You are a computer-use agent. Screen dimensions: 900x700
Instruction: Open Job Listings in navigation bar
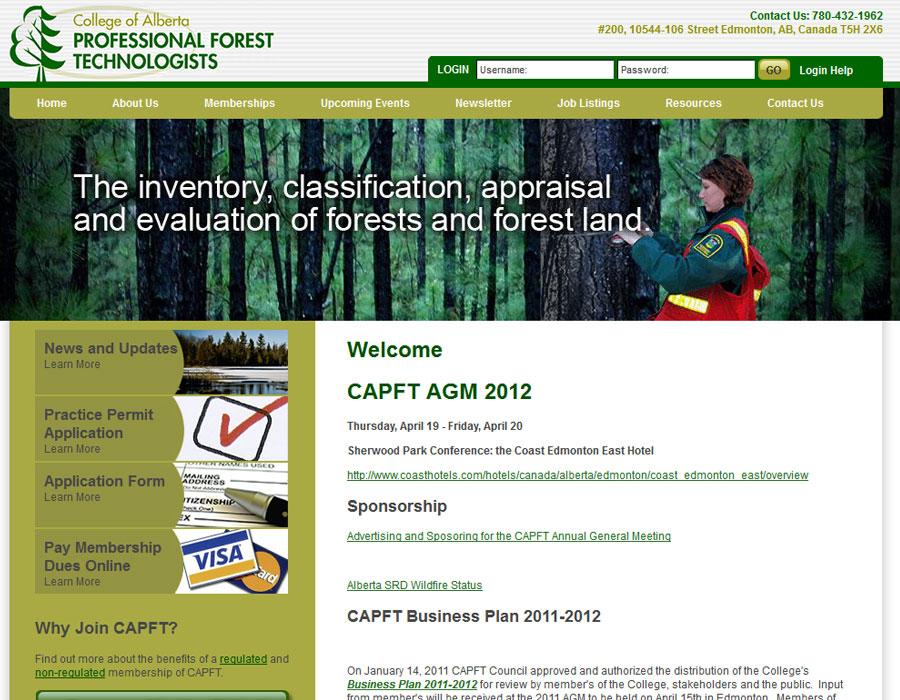(588, 103)
